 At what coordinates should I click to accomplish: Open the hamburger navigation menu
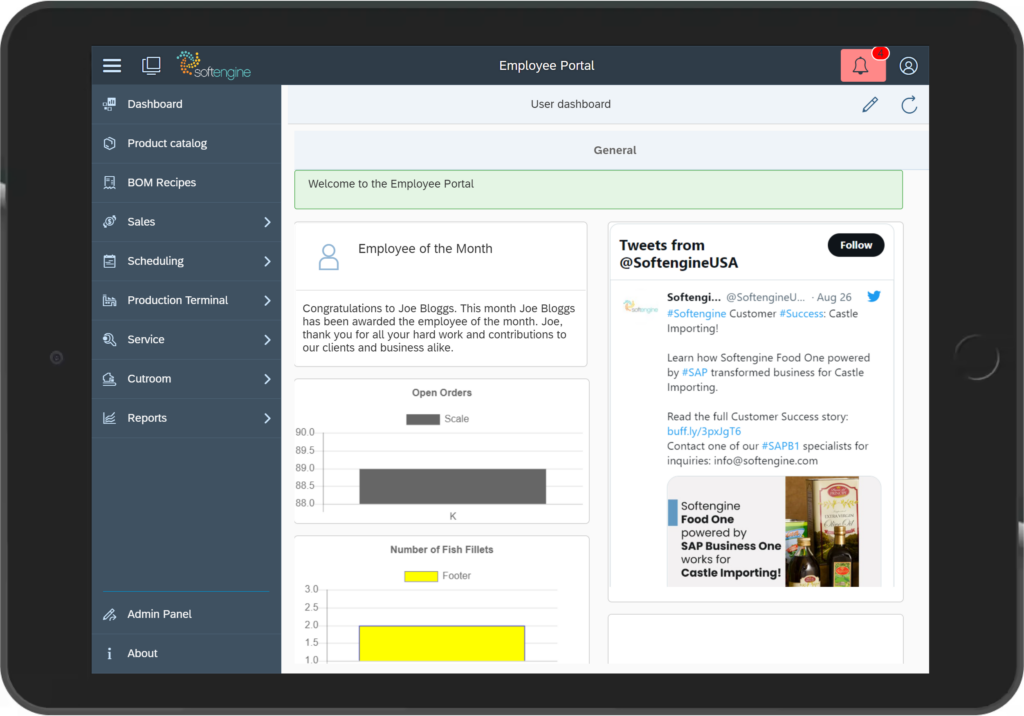112,65
